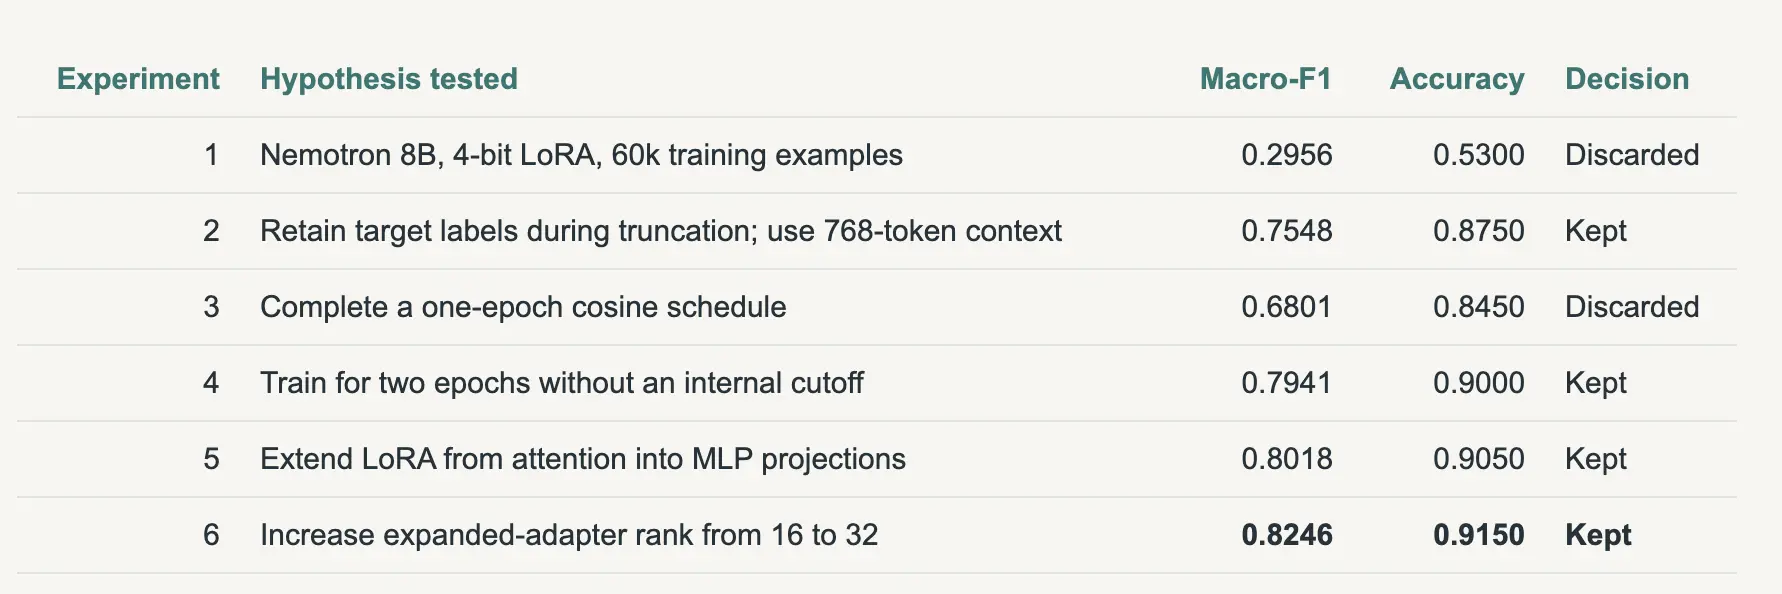
Task: Click the bold Macro-F1 value 0.8246
Action: pos(1287,535)
